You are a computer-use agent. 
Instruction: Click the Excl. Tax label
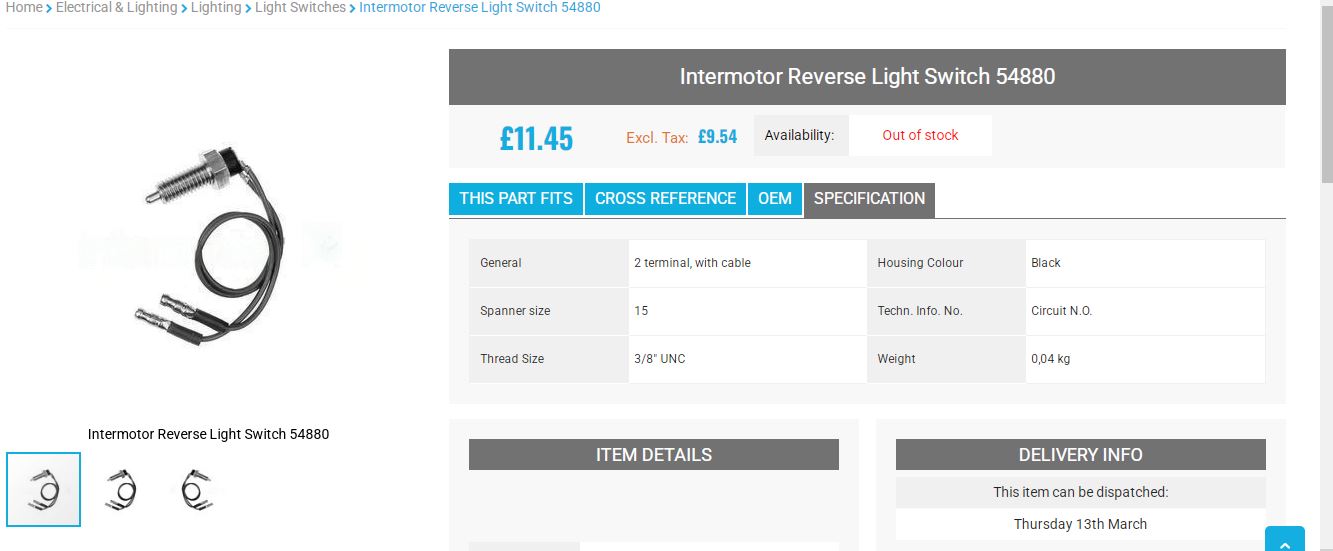(657, 138)
